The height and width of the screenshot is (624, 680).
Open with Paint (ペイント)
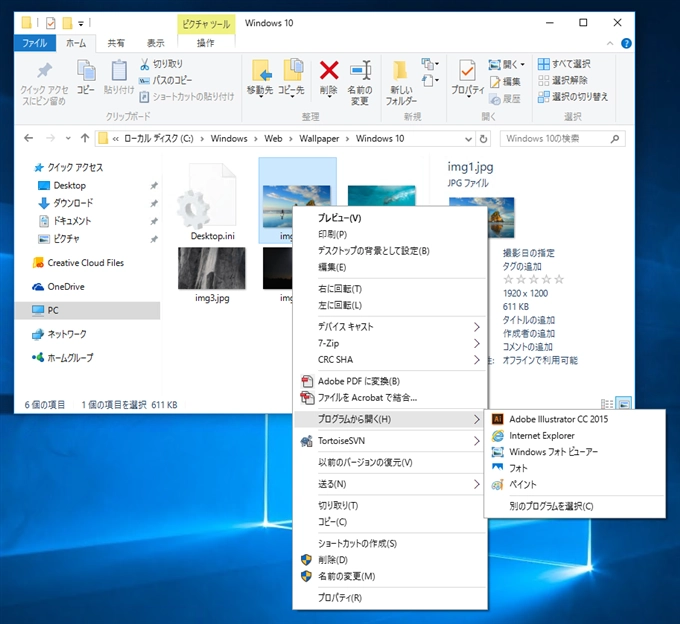[575, 484]
